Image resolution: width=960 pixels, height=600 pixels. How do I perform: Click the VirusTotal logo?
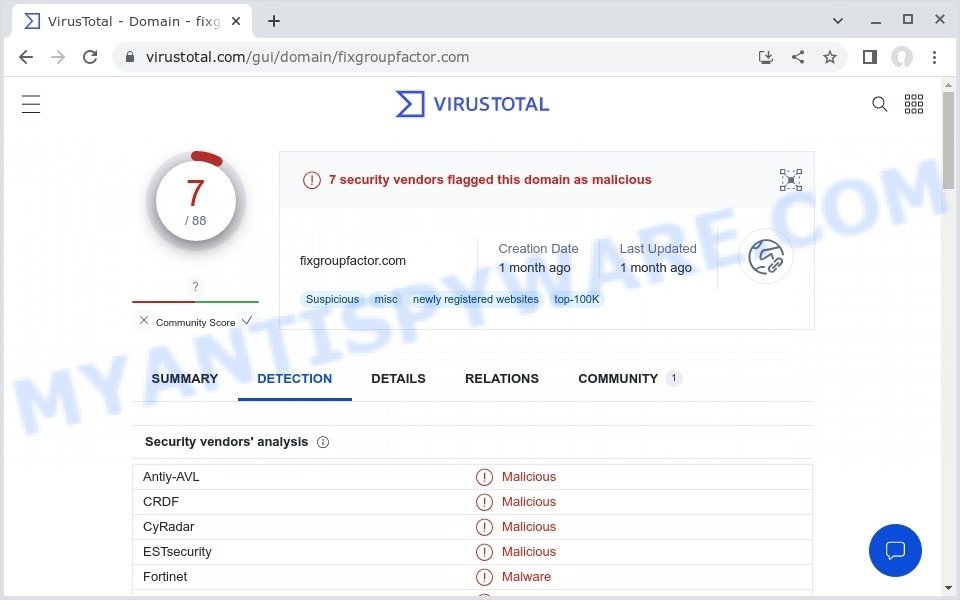coord(472,104)
